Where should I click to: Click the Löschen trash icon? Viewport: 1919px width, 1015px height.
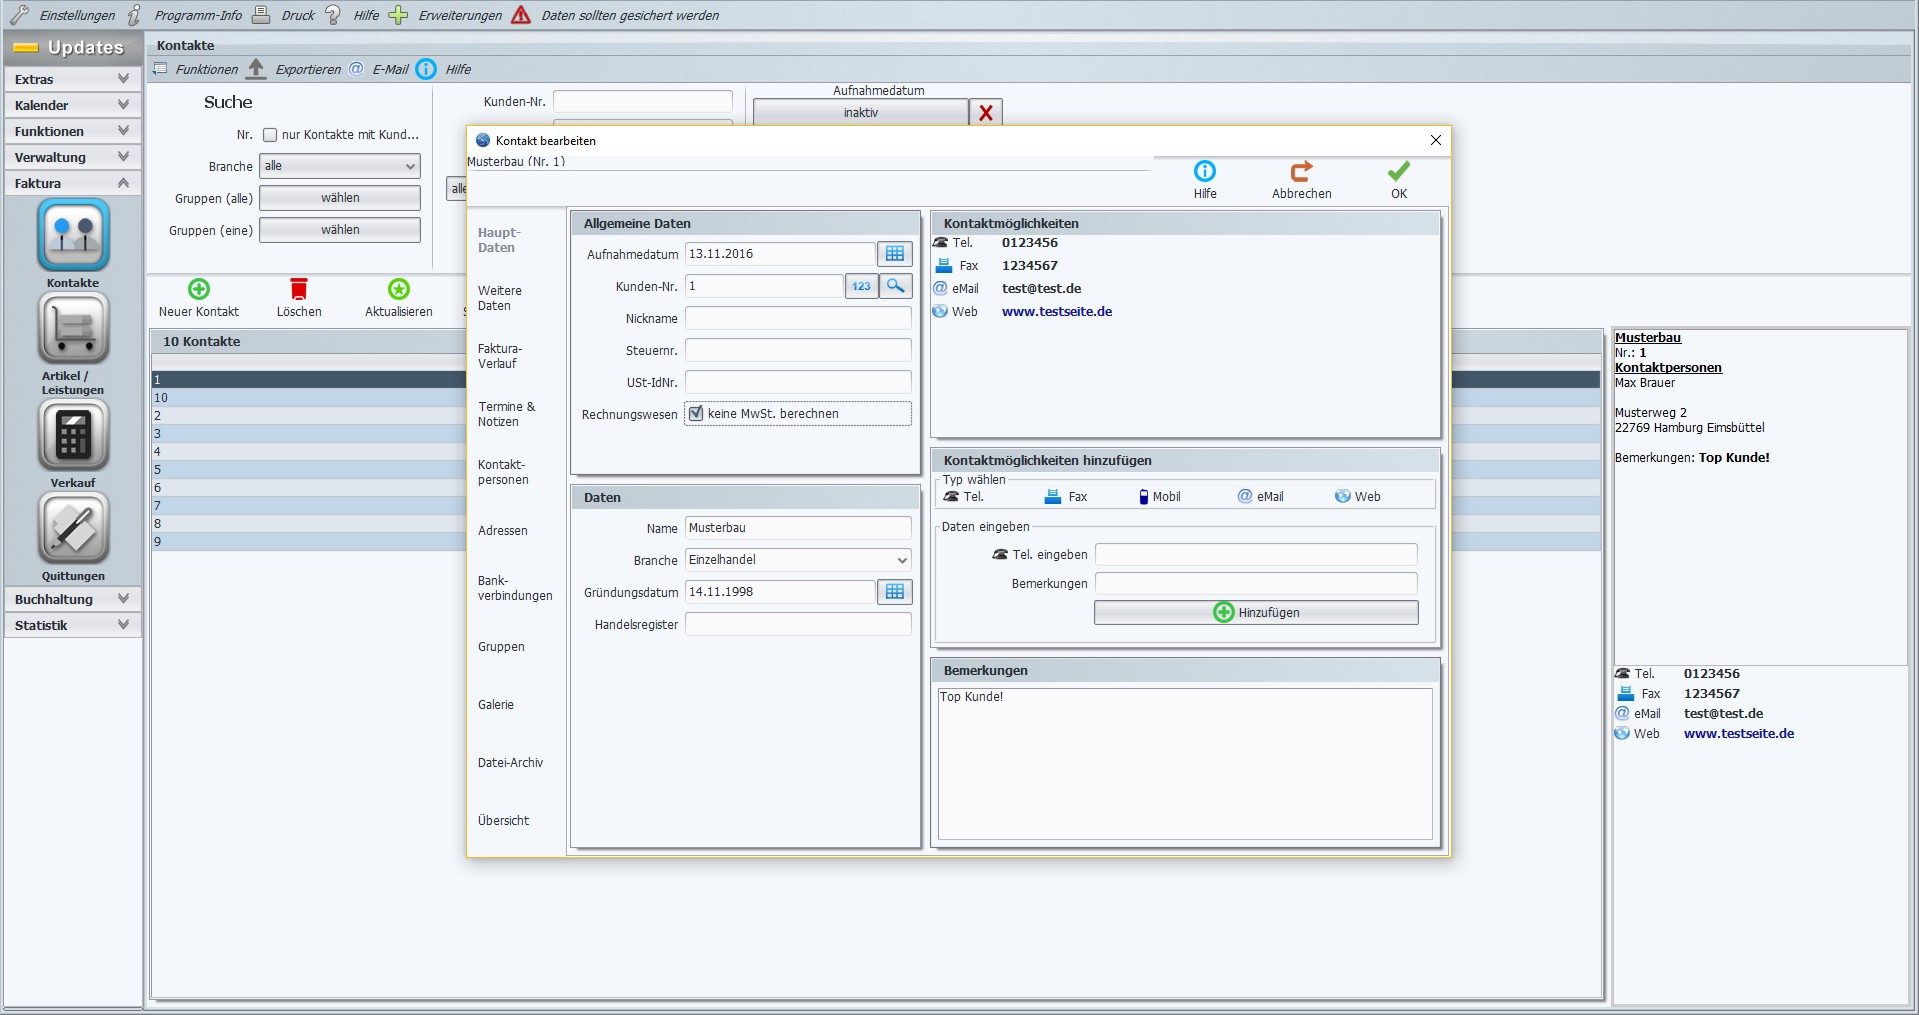click(x=298, y=289)
